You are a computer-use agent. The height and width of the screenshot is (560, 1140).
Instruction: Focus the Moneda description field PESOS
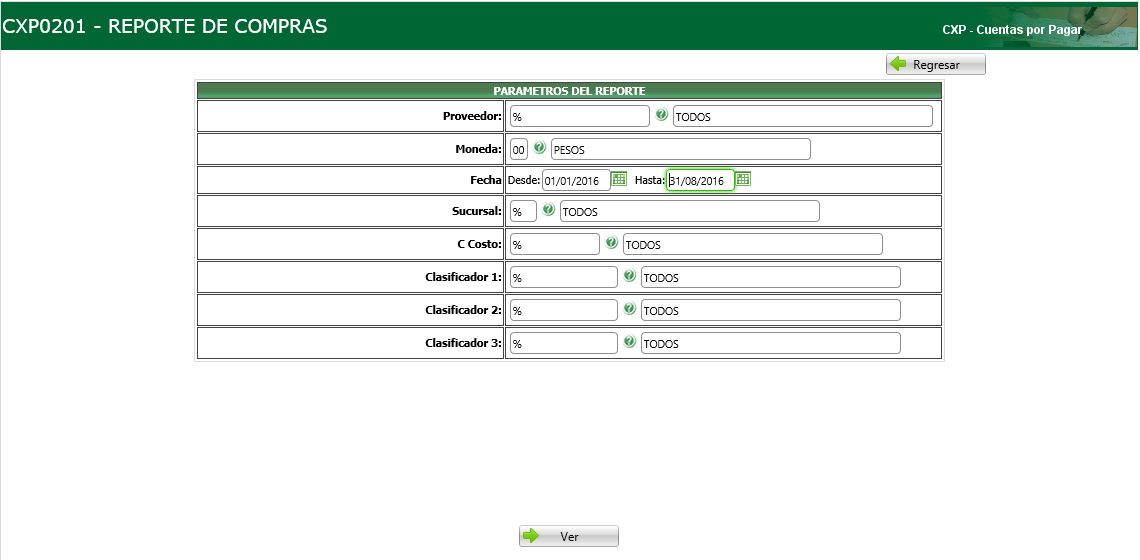681,149
